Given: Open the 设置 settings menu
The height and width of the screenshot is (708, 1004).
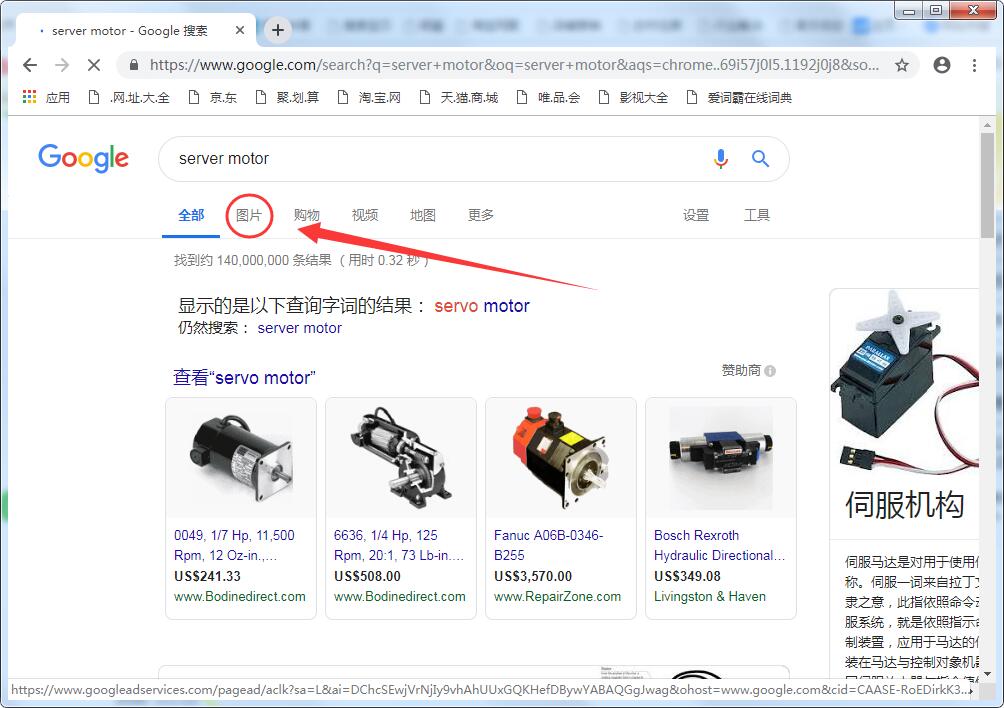Looking at the screenshot, I should (696, 215).
